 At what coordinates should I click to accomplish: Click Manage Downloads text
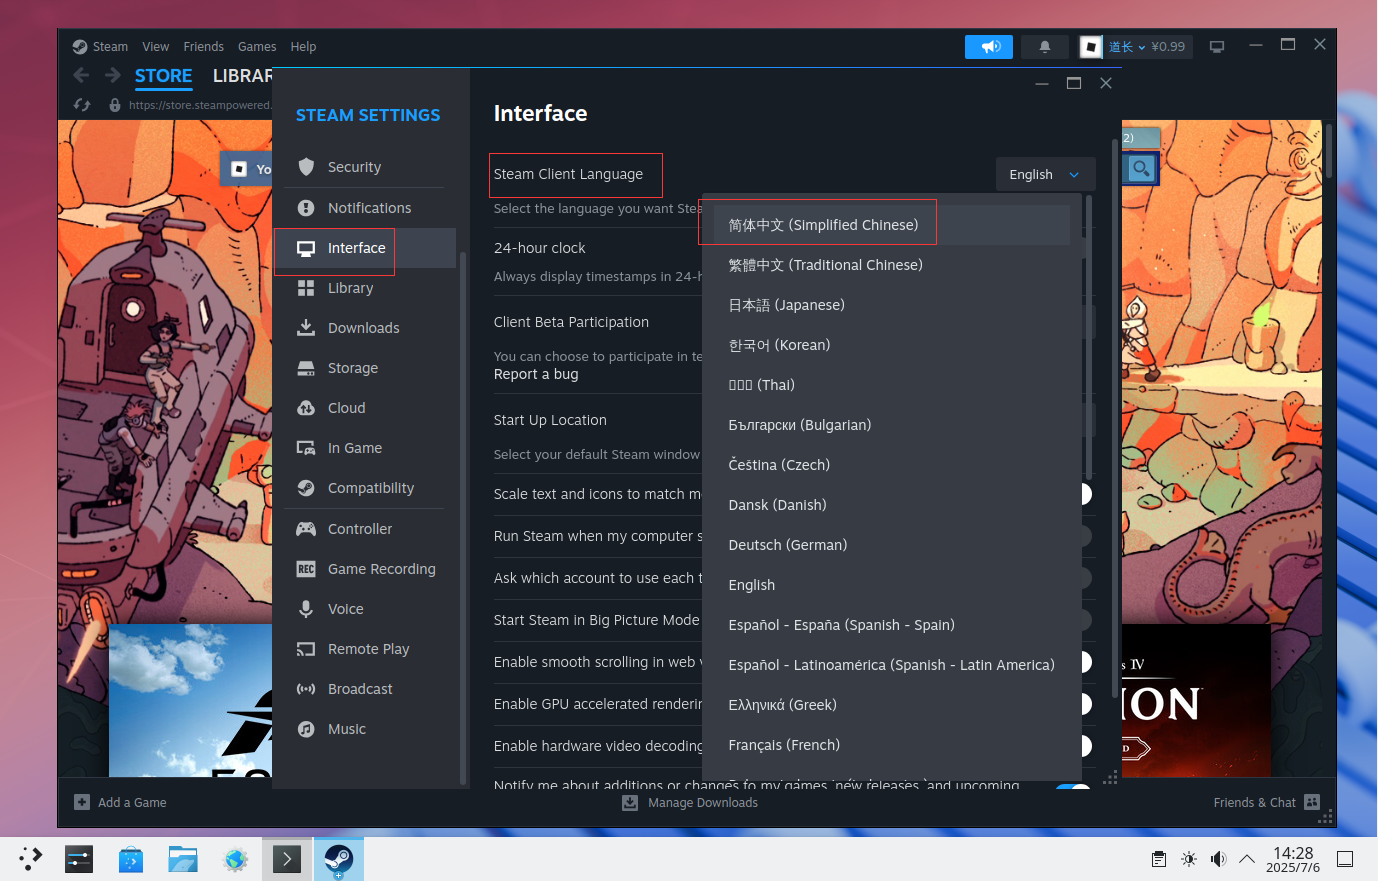(703, 802)
